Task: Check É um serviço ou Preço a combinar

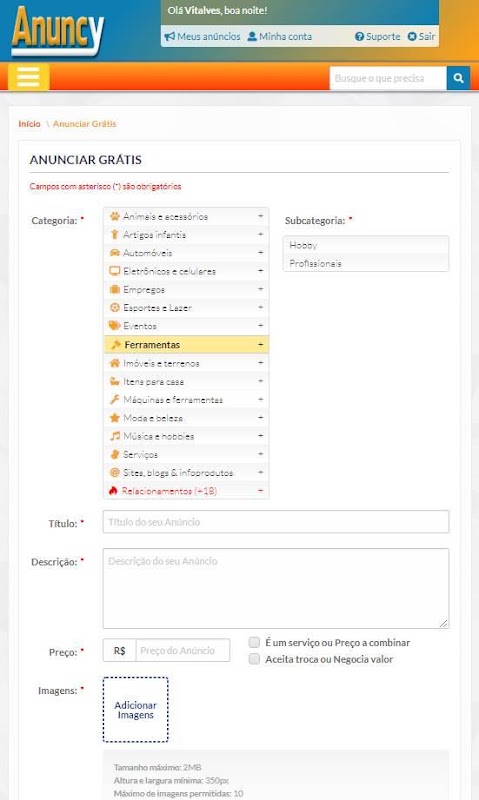Action: coord(254,642)
